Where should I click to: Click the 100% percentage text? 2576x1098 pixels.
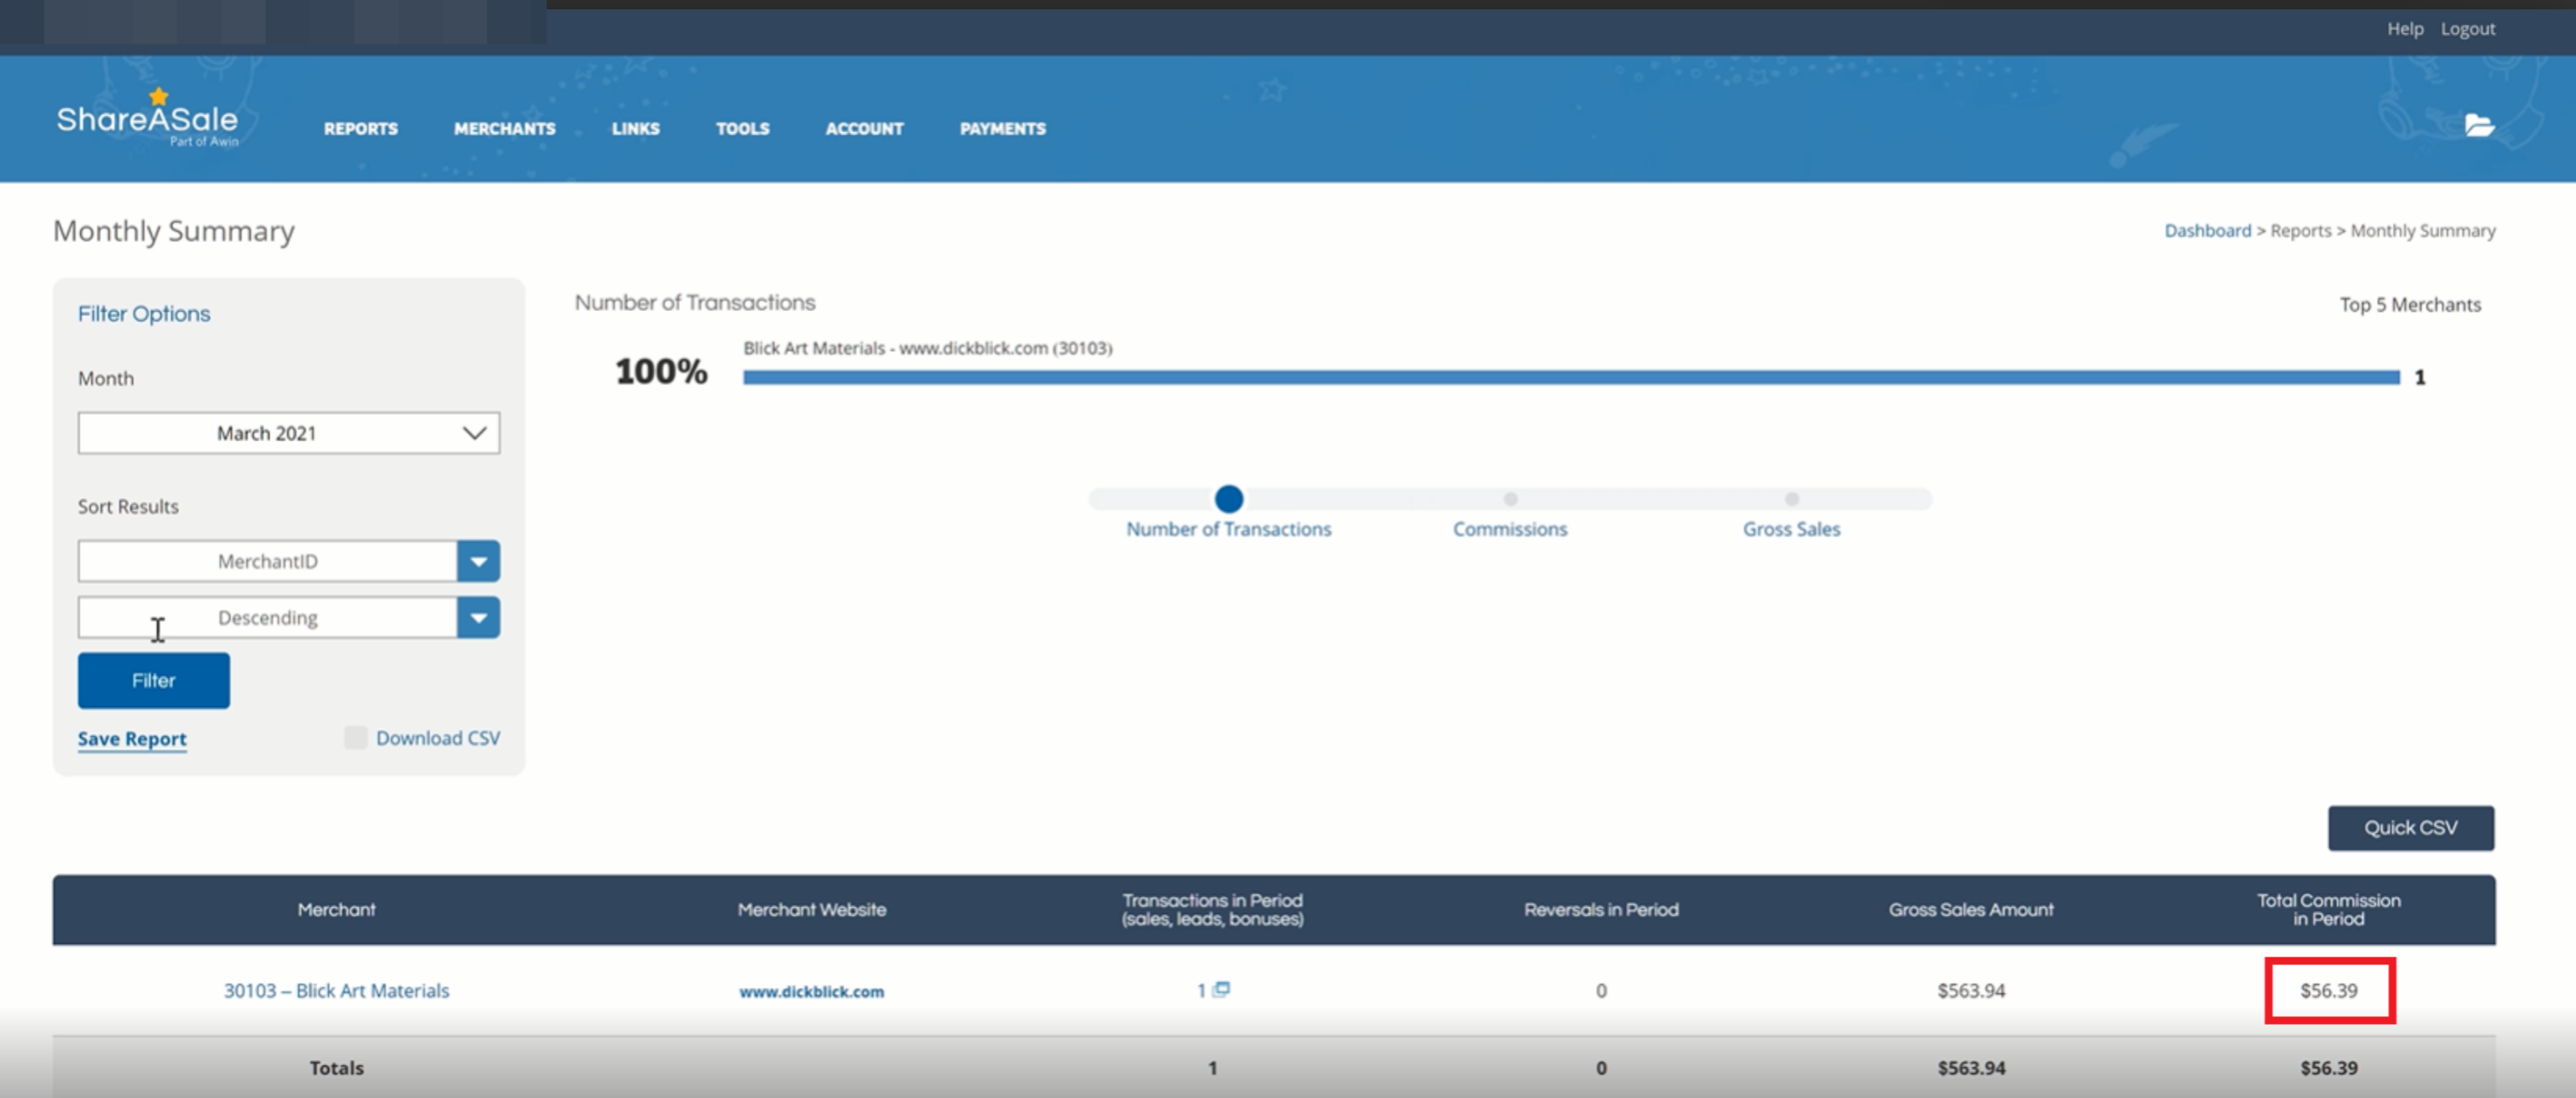click(x=661, y=372)
